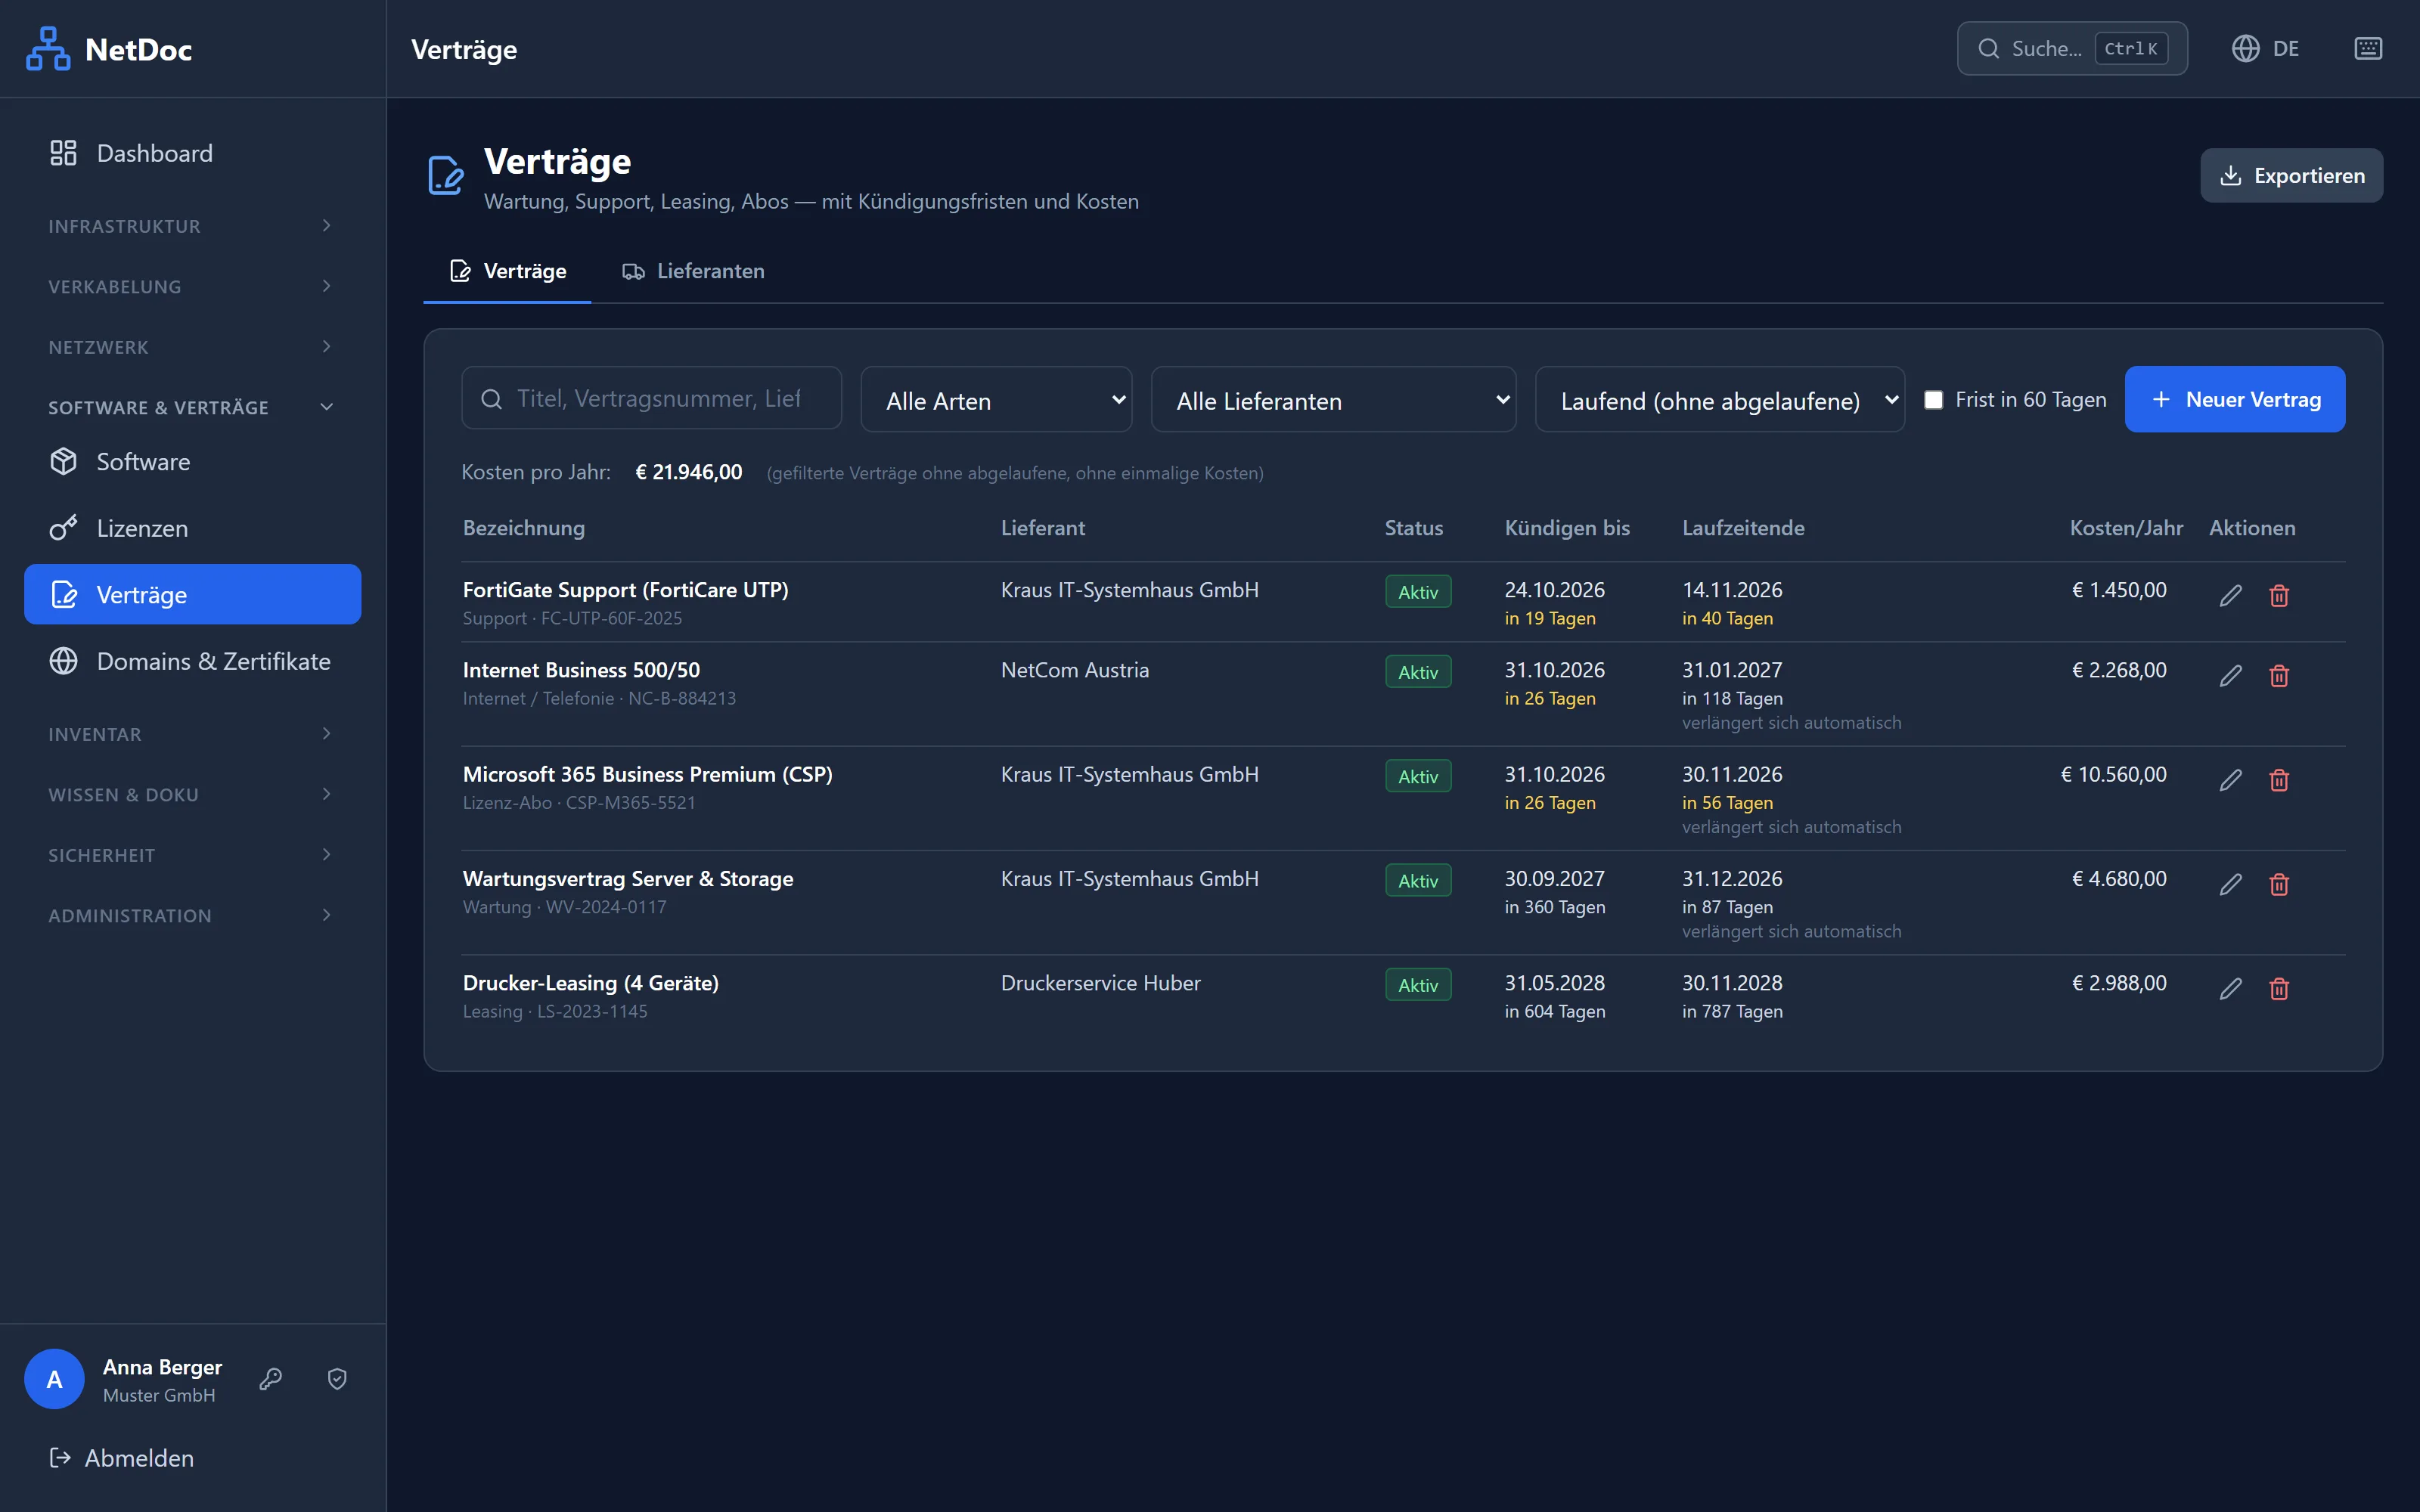
Task: Click trash icon for Wartungsvertrag Server & Storage
Action: pos(2279,884)
